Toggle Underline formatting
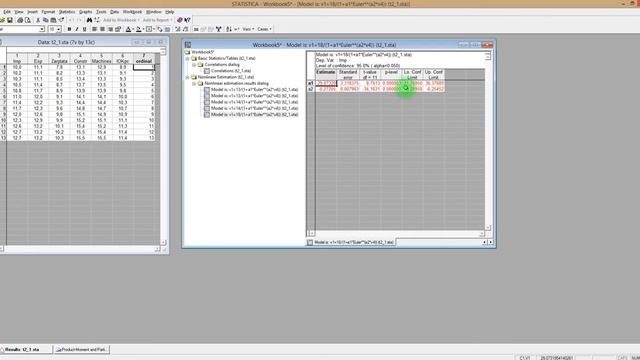This screenshot has width=640, height=360. [x=84, y=29]
